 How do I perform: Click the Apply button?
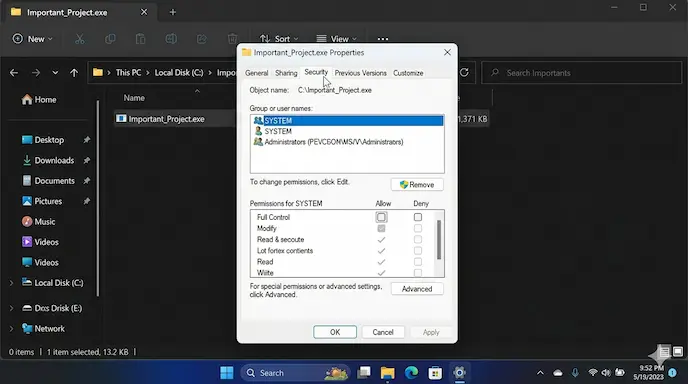[431, 332]
